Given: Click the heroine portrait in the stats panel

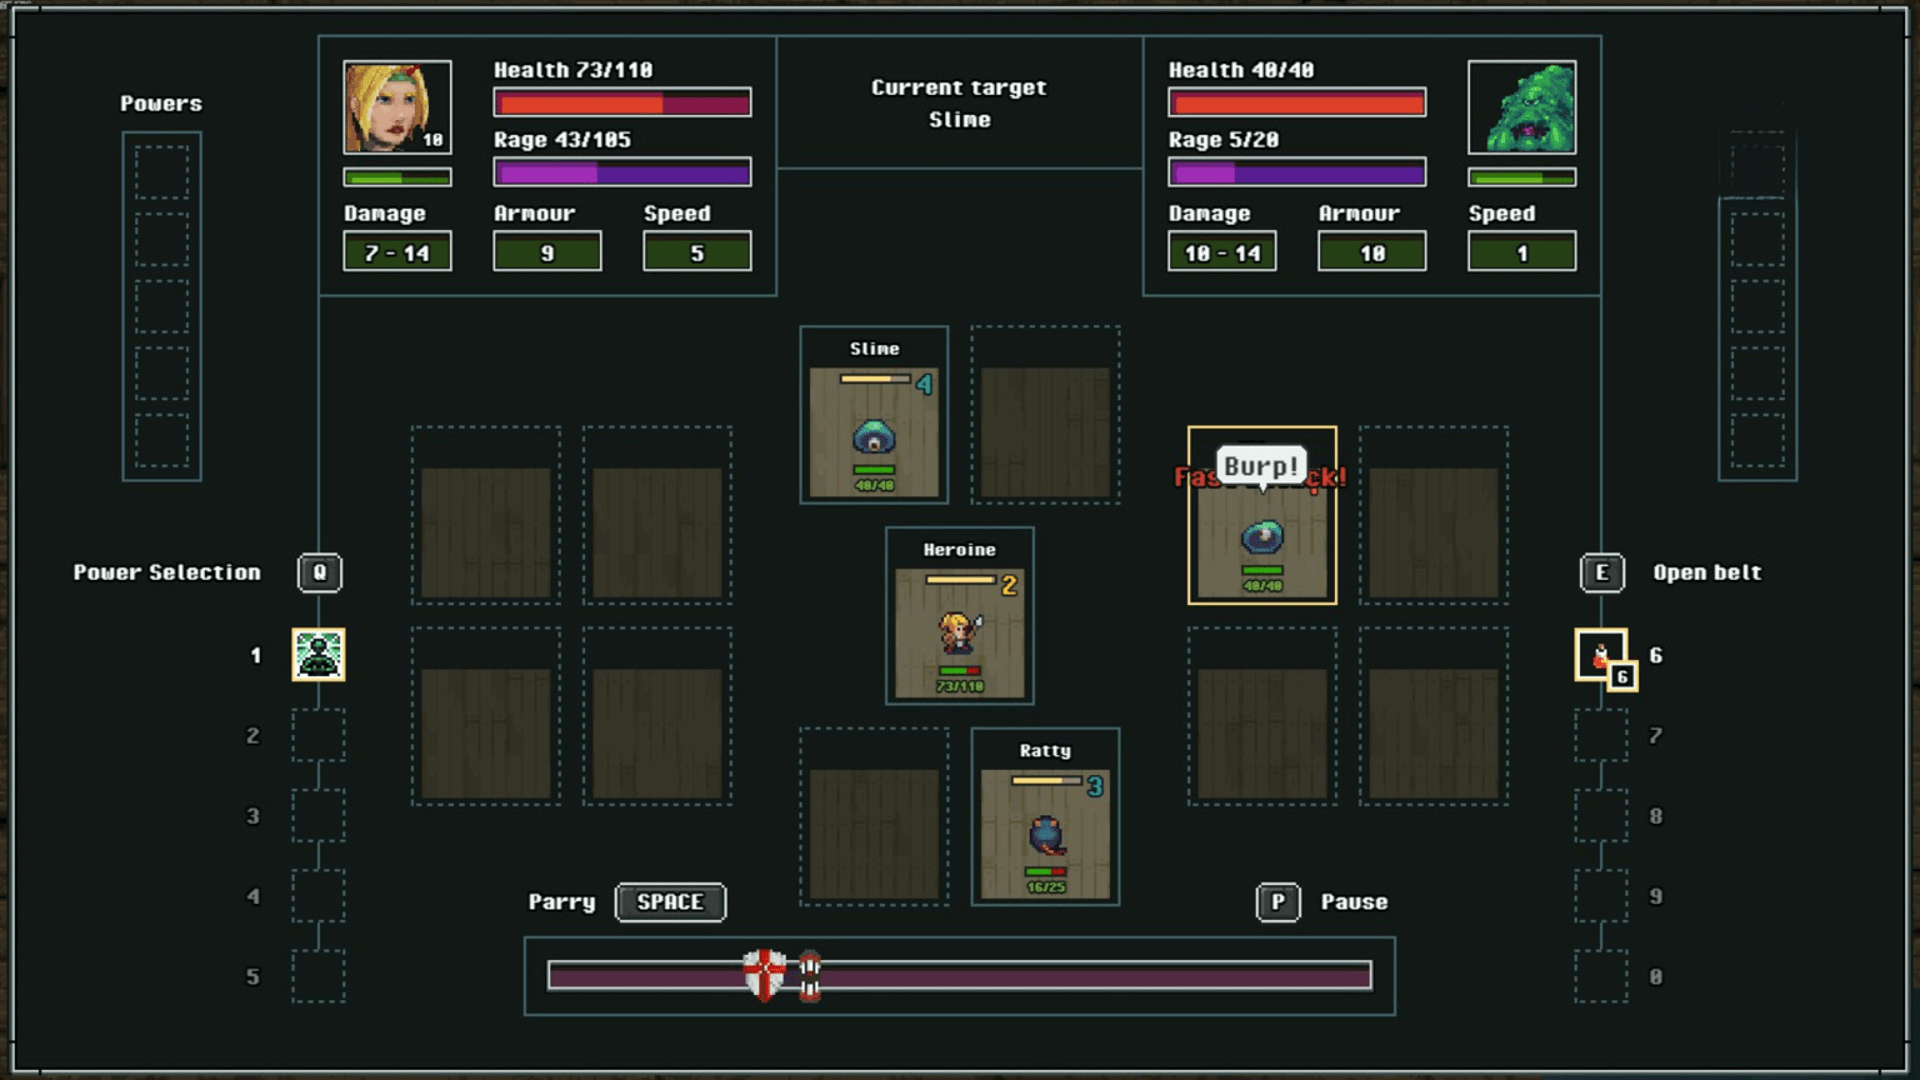Looking at the screenshot, I should [397, 107].
